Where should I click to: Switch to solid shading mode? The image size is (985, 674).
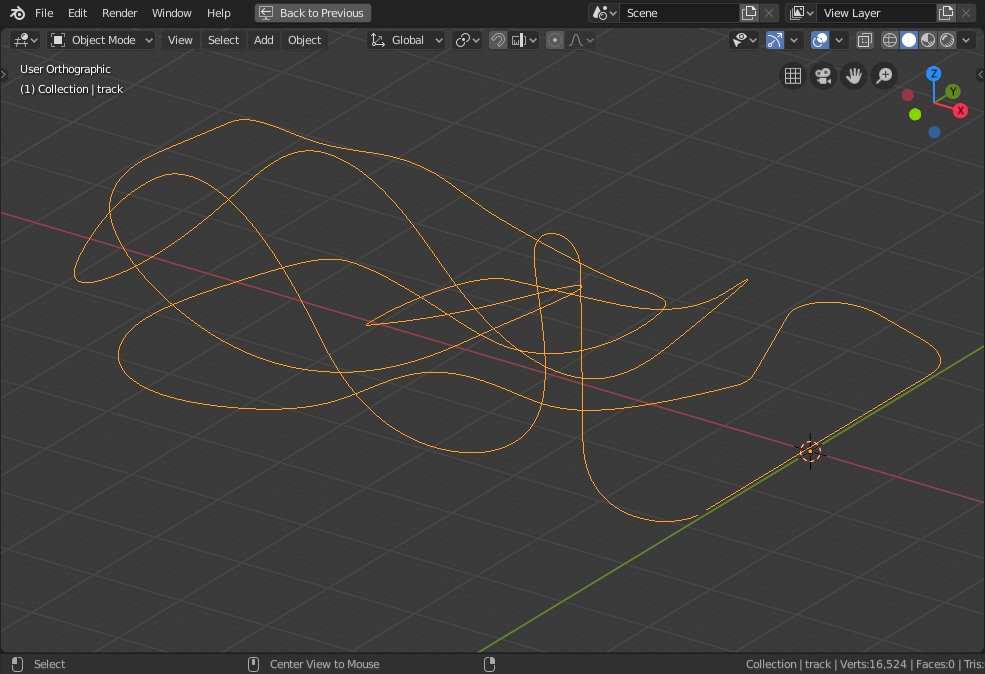pos(908,40)
